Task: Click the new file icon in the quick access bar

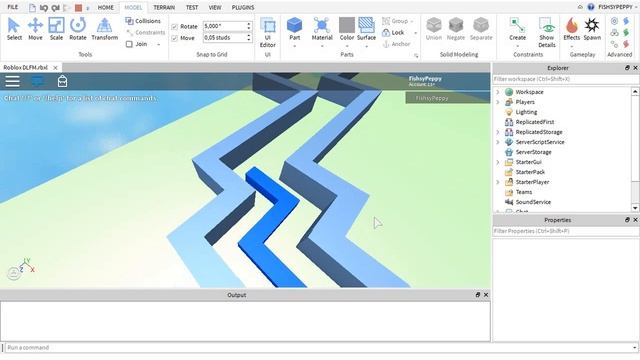Action: [32, 7]
